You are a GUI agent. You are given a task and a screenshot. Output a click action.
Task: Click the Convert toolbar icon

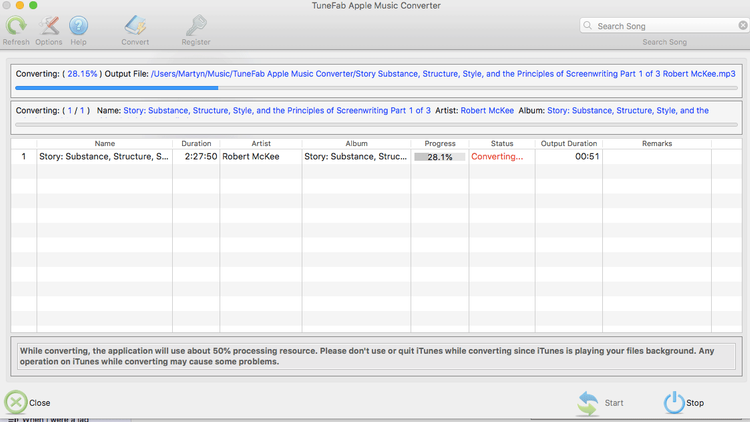135,25
